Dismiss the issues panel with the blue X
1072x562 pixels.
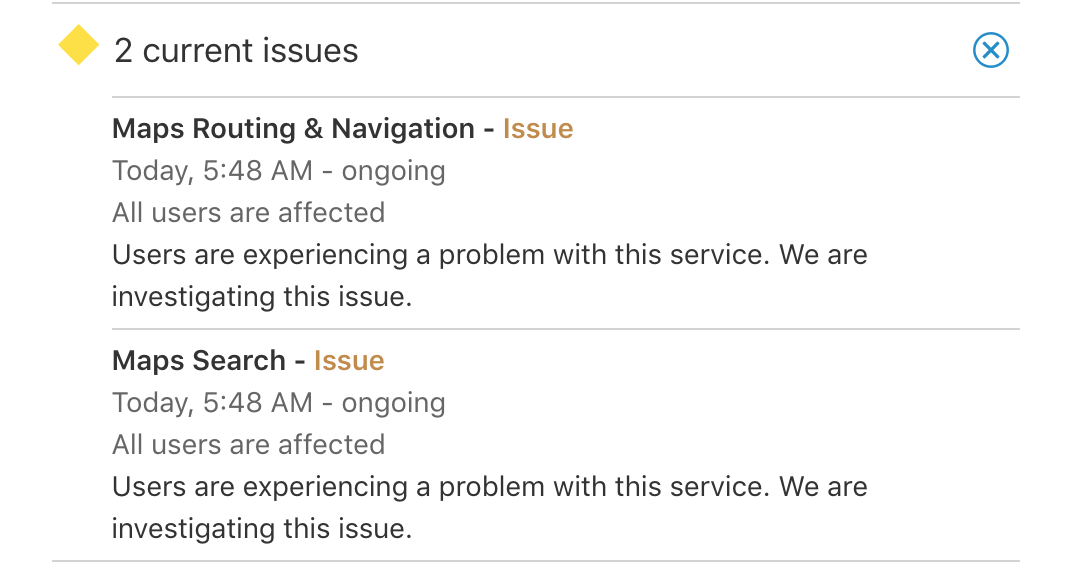[991, 50]
